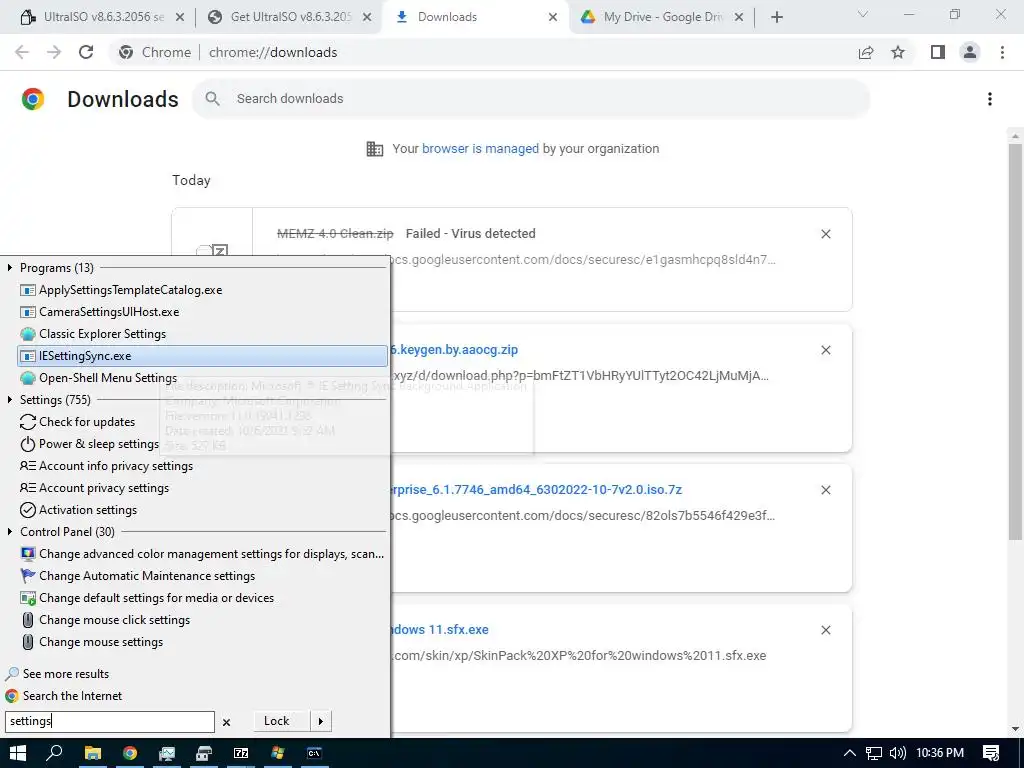Image resolution: width=1024 pixels, height=768 pixels.
Task: Open the Windows 11.sfx.exe file link
Action: pos(440,630)
